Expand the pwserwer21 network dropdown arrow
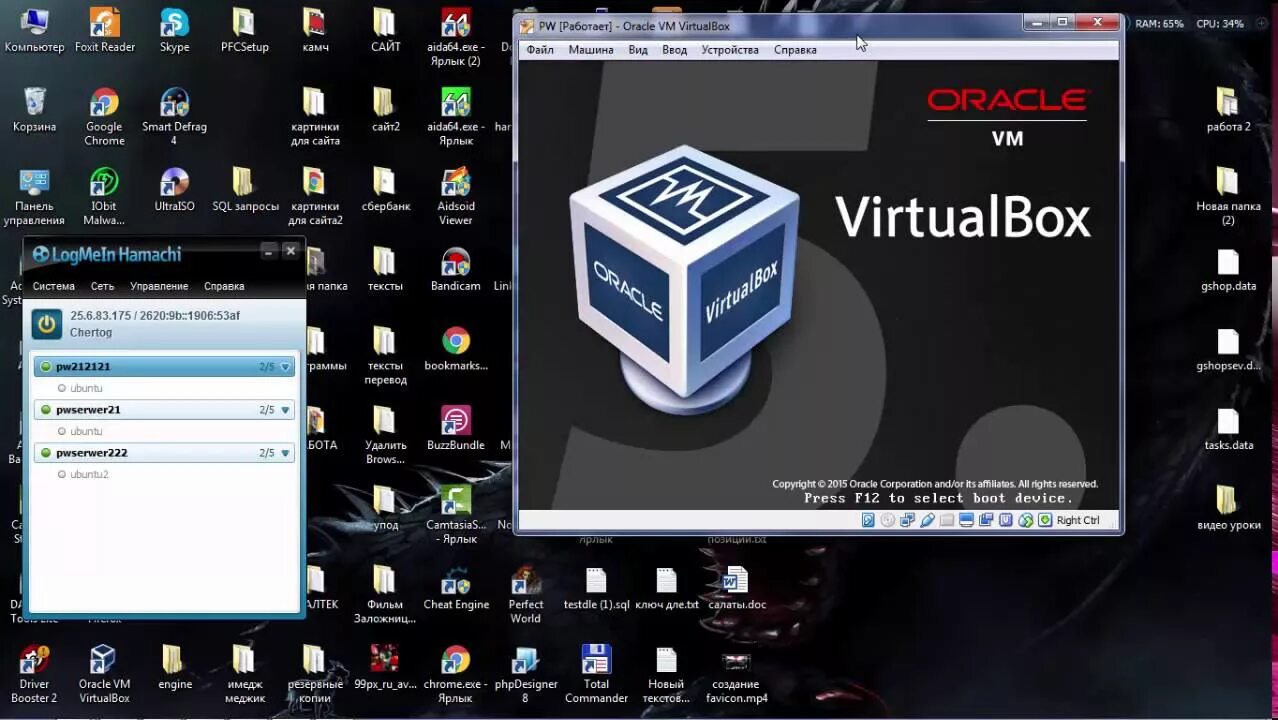 (285, 410)
